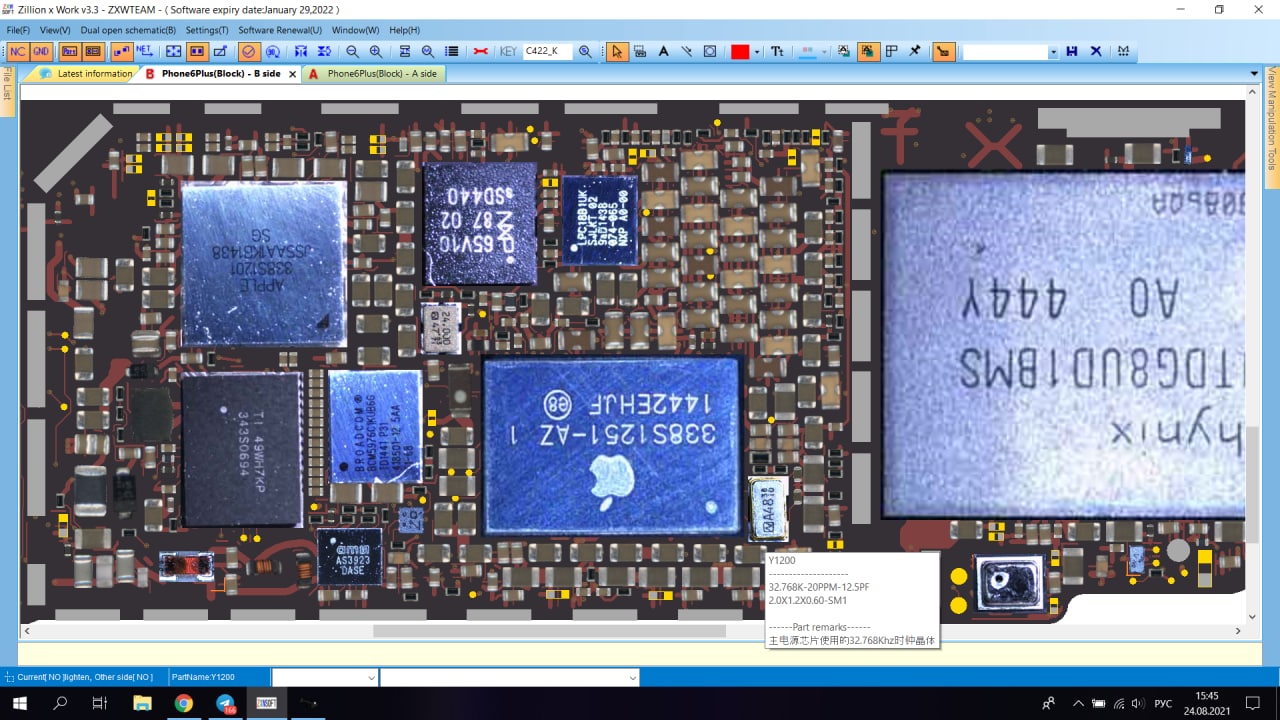Click the Apple 338S1201 chip on board
Viewport: 1280px width, 720px height.
[264, 263]
